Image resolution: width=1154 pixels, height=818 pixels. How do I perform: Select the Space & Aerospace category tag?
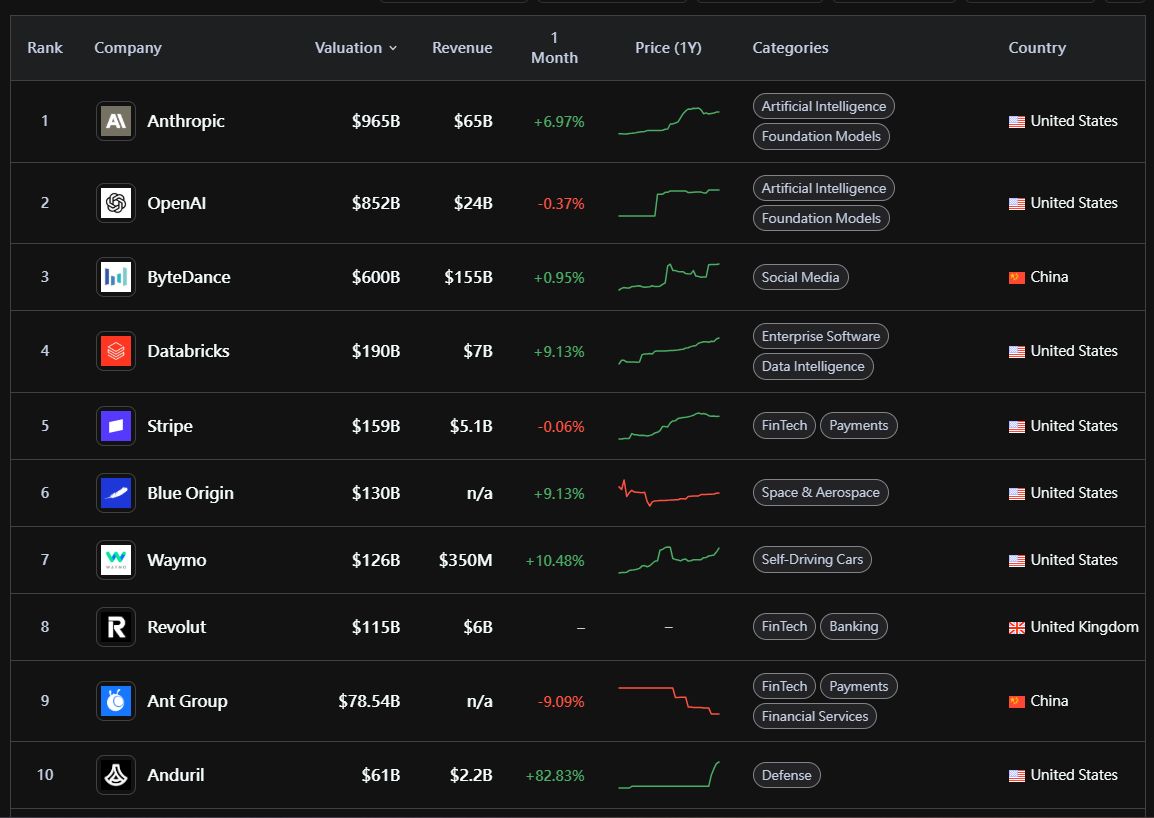point(821,493)
